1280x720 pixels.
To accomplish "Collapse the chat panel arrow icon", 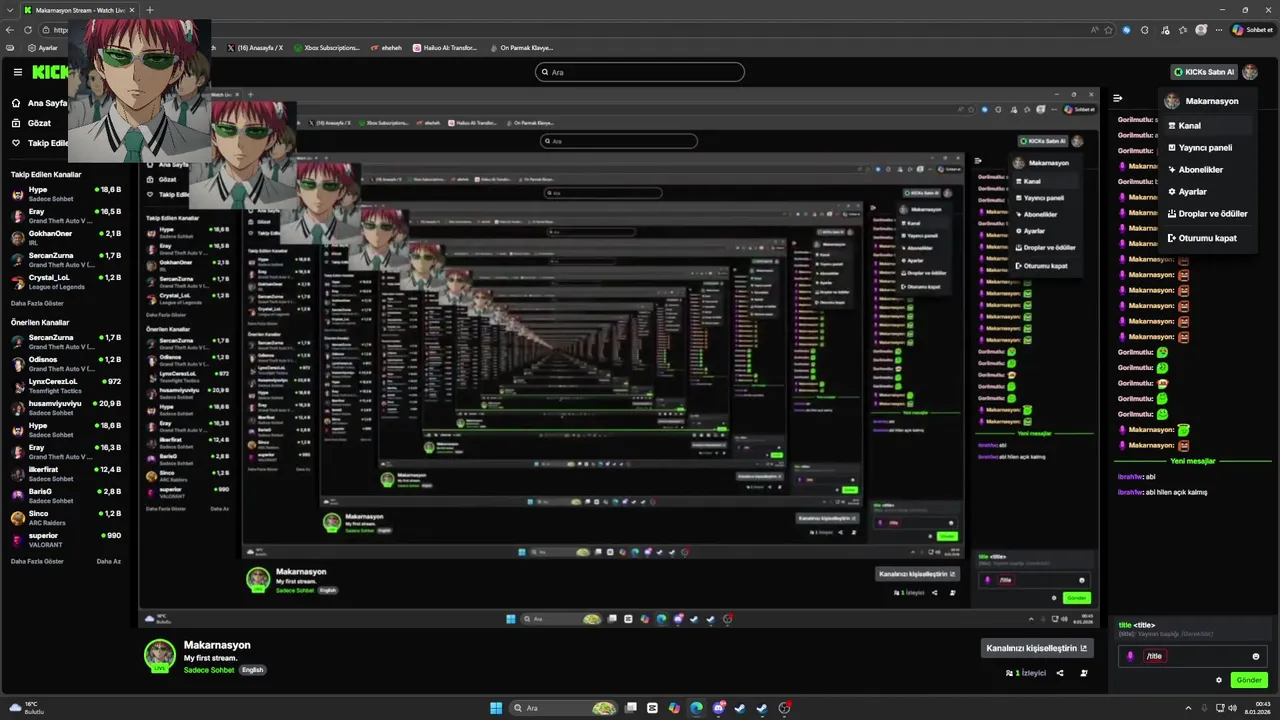I will (1117, 98).
